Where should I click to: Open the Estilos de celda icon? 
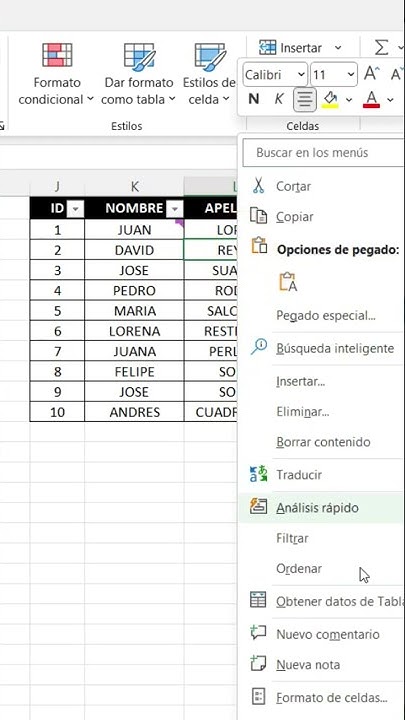pos(210,56)
